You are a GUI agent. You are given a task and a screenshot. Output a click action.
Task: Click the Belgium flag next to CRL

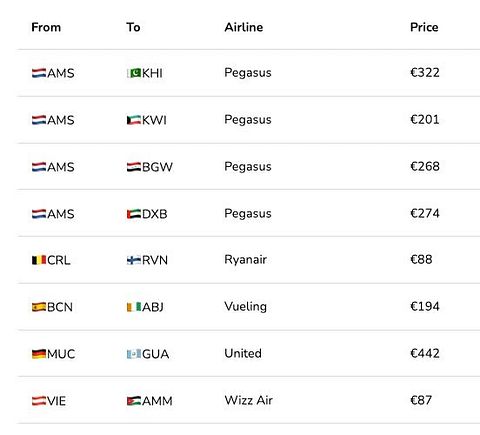[39, 260]
